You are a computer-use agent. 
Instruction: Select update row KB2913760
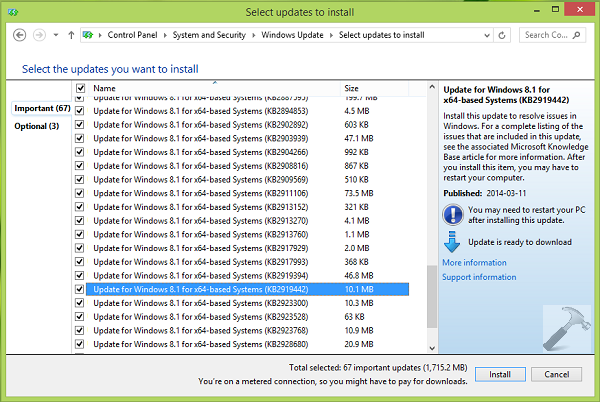tap(247, 235)
